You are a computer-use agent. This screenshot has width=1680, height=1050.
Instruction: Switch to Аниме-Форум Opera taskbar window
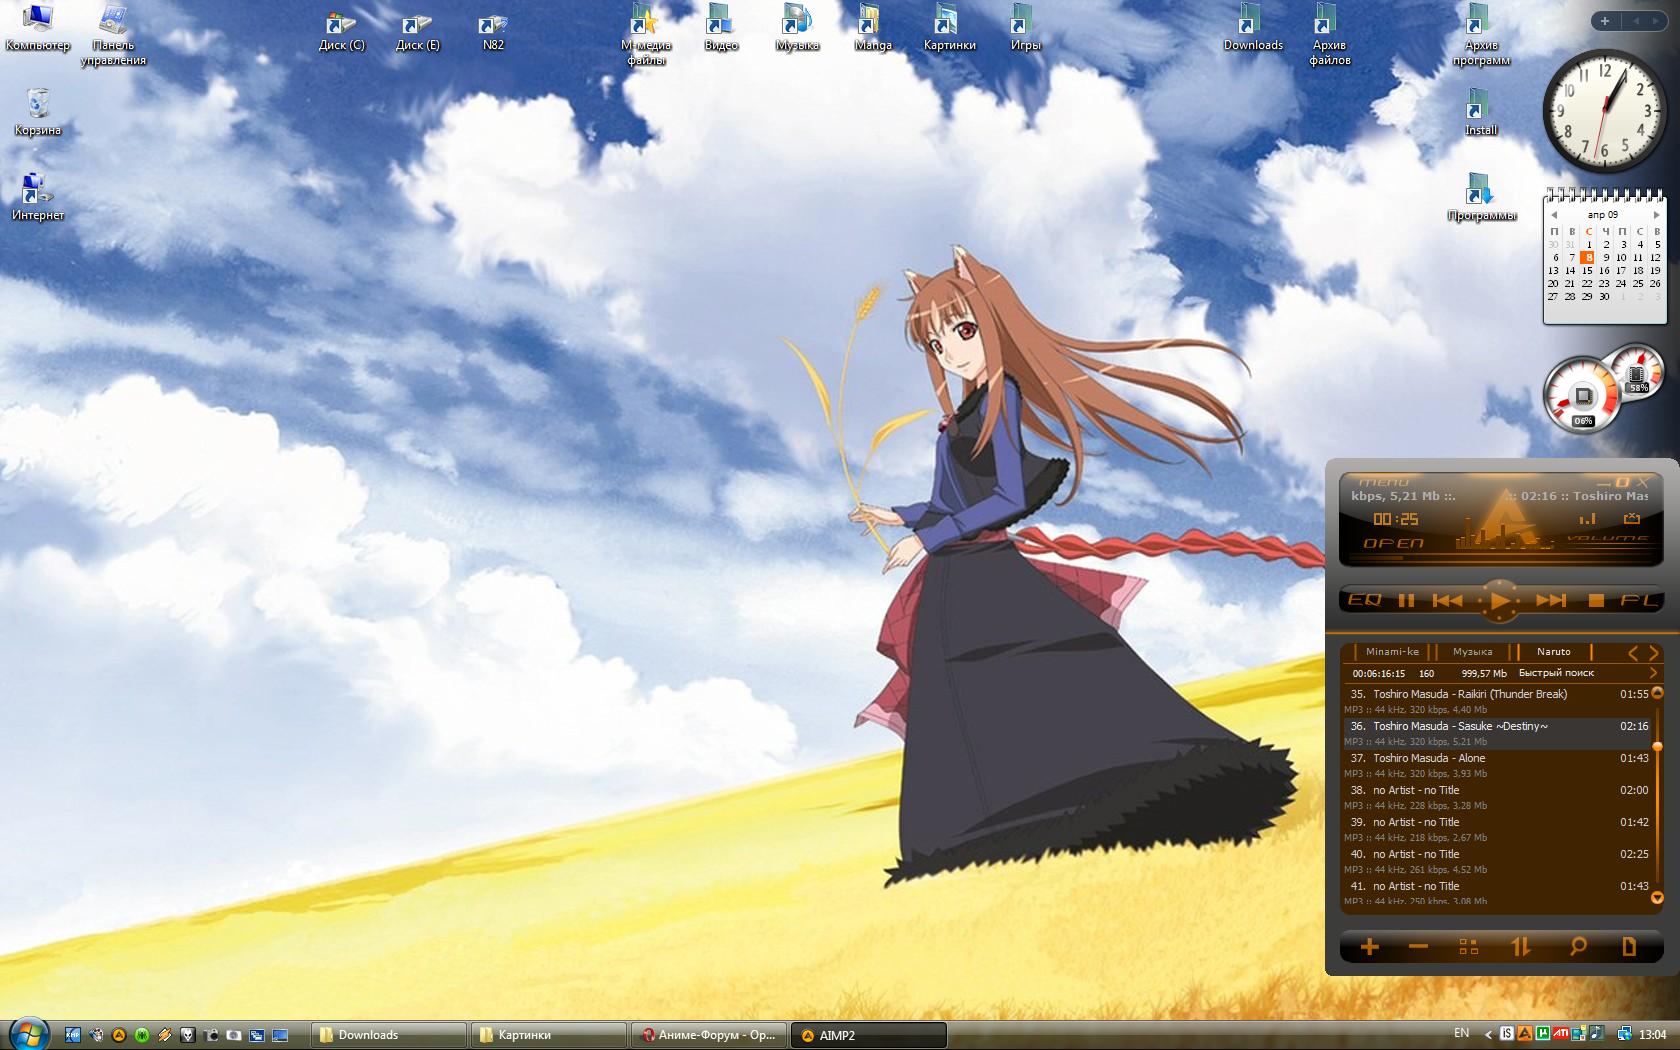[x=708, y=1035]
